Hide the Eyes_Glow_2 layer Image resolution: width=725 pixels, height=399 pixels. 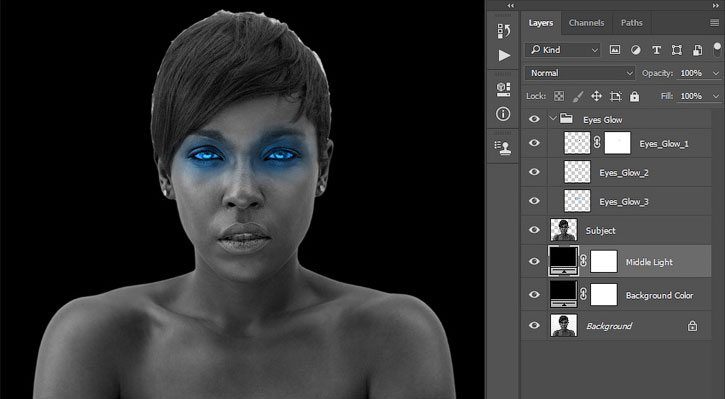point(534,172)
